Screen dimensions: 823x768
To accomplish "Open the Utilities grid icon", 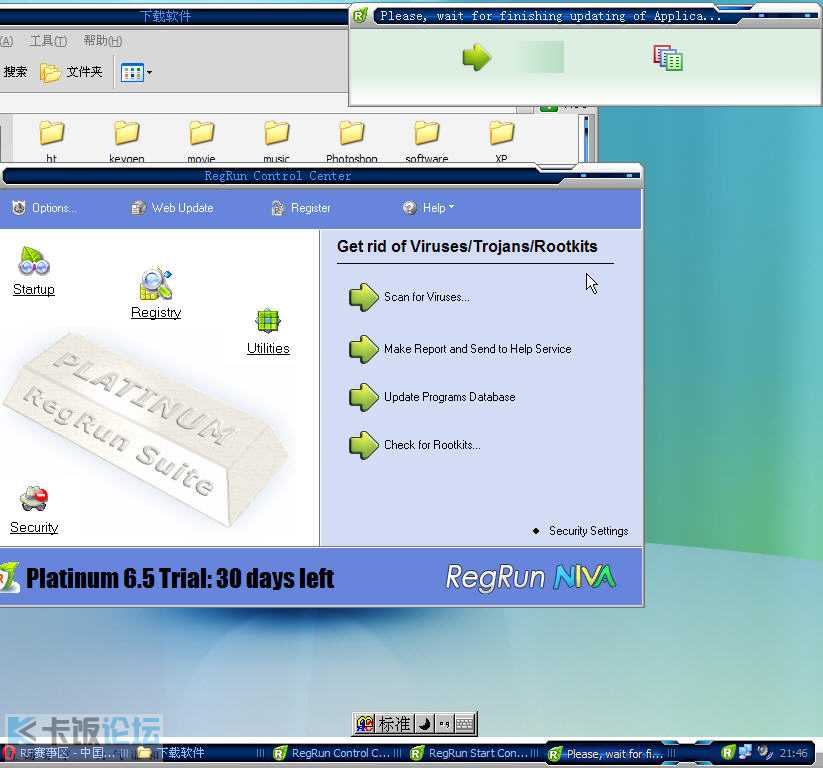I will pos(267,321).
